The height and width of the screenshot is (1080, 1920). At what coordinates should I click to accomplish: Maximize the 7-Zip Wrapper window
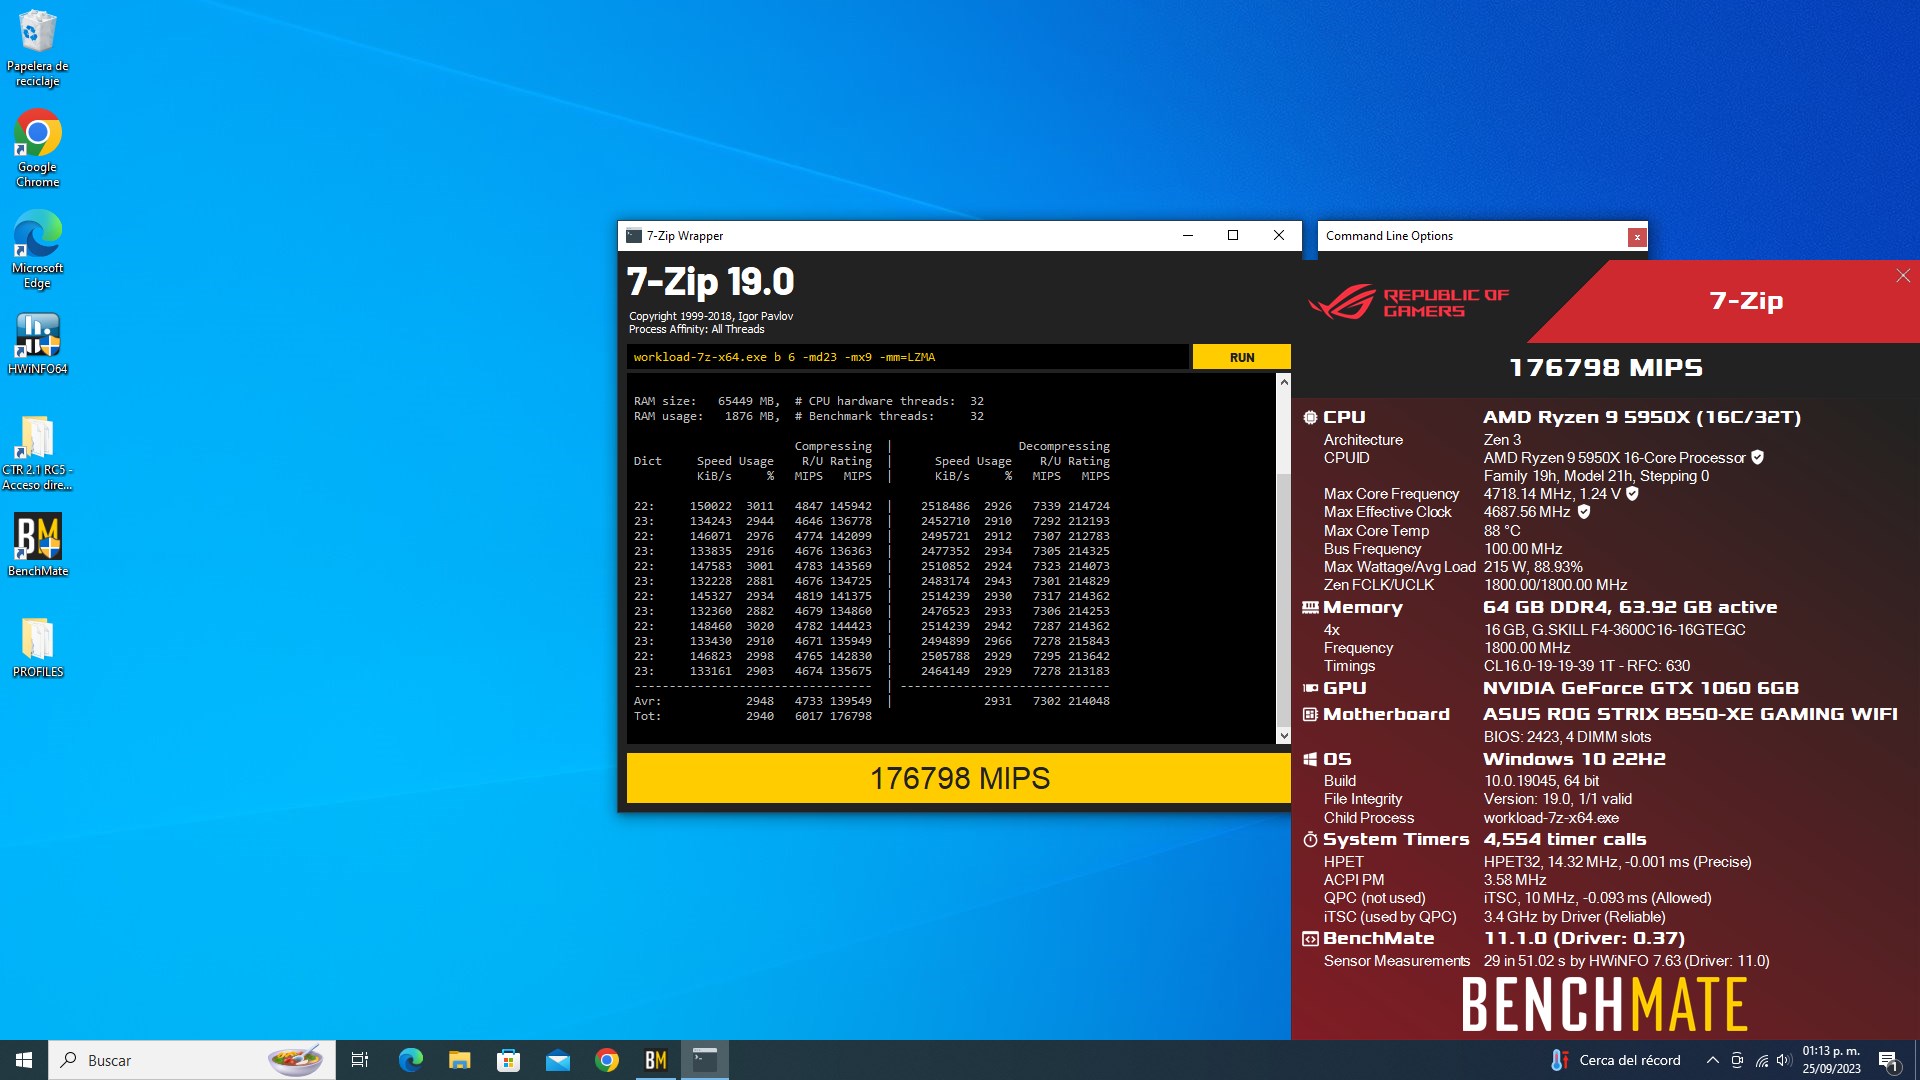tap(1232, 236)
